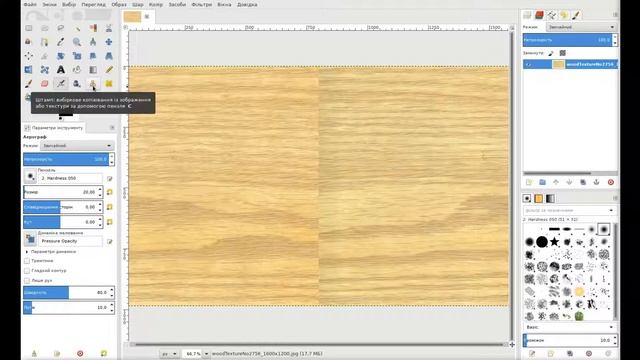Switch to the Patterns tab in brushes dock
The width and height of the screenshot is (640, 360).
(x=539, y=198)
